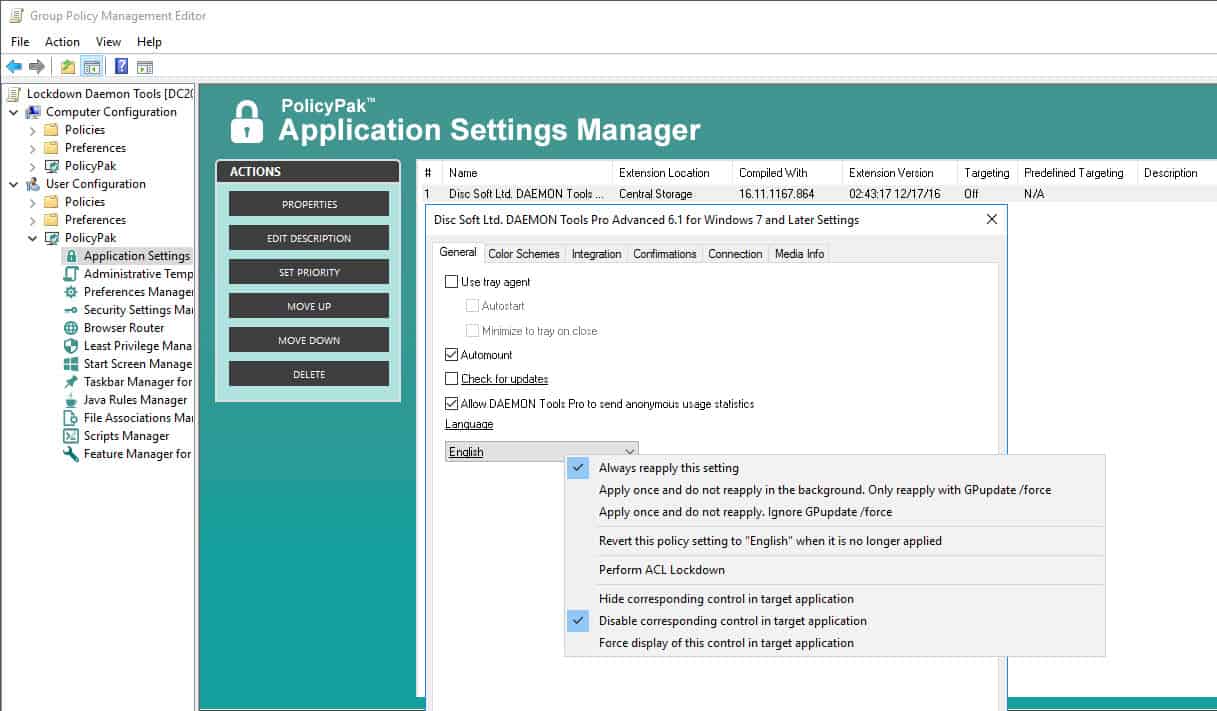Click the MOVE UP button

[x=309, y=306]
